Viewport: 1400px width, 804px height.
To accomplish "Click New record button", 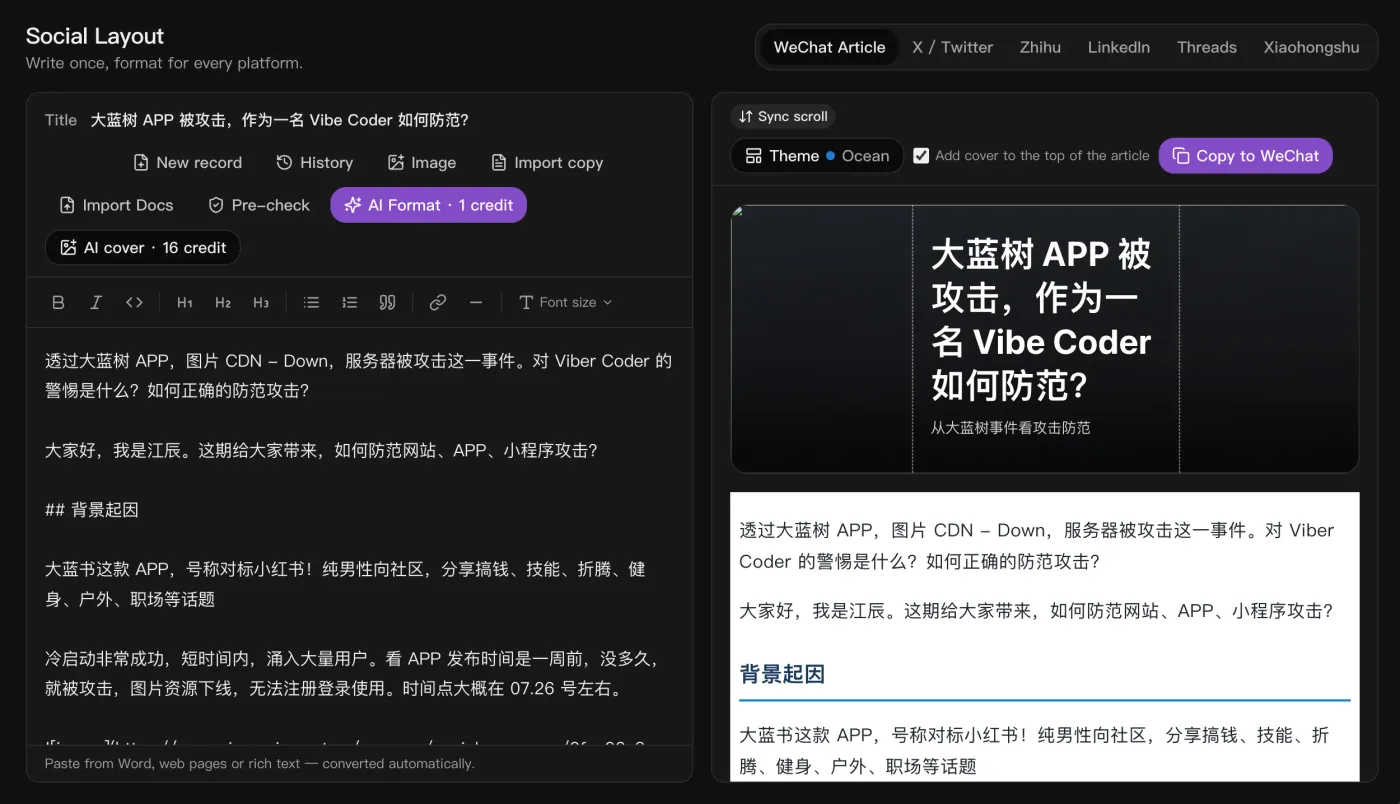I will (187, 162).
